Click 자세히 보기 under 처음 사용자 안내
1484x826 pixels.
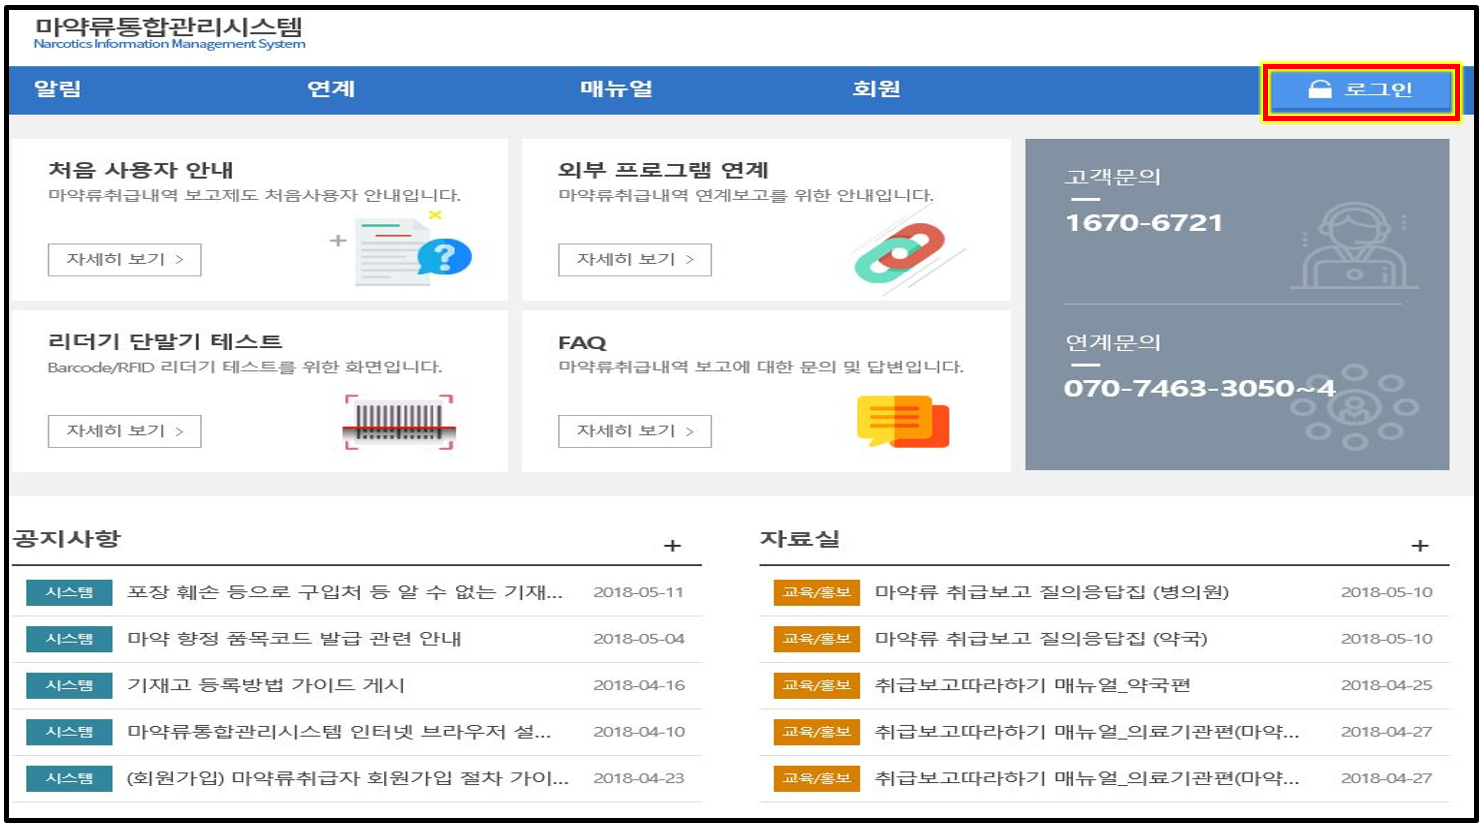[125, 260]
